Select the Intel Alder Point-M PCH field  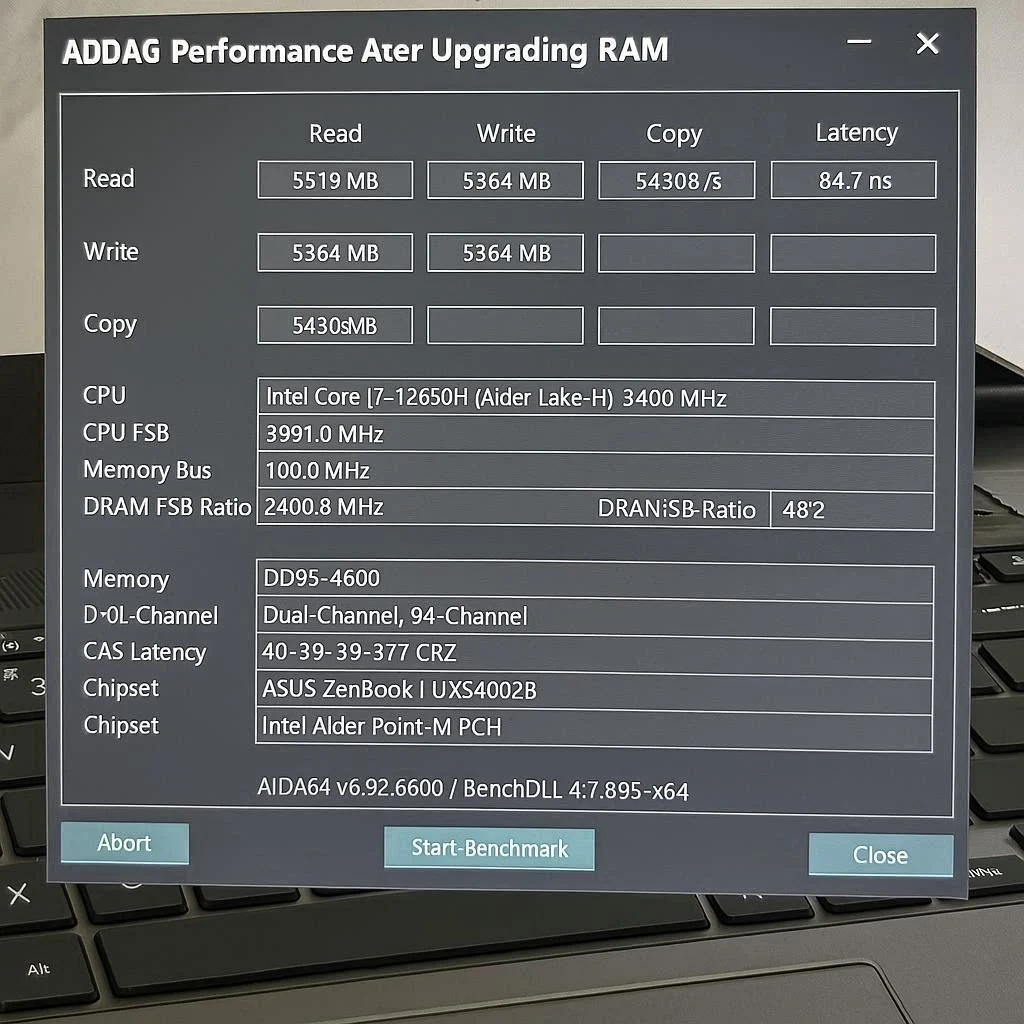[594, 727]
